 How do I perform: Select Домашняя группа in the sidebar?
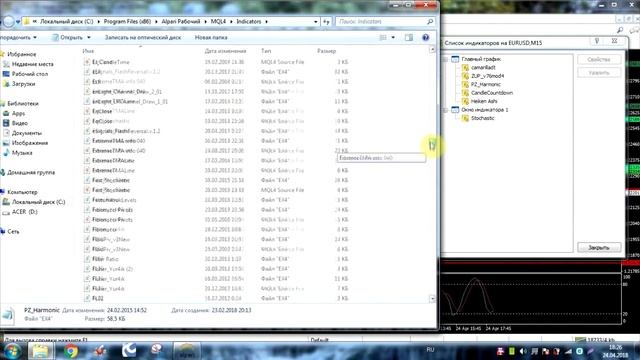tap(31, 172)
